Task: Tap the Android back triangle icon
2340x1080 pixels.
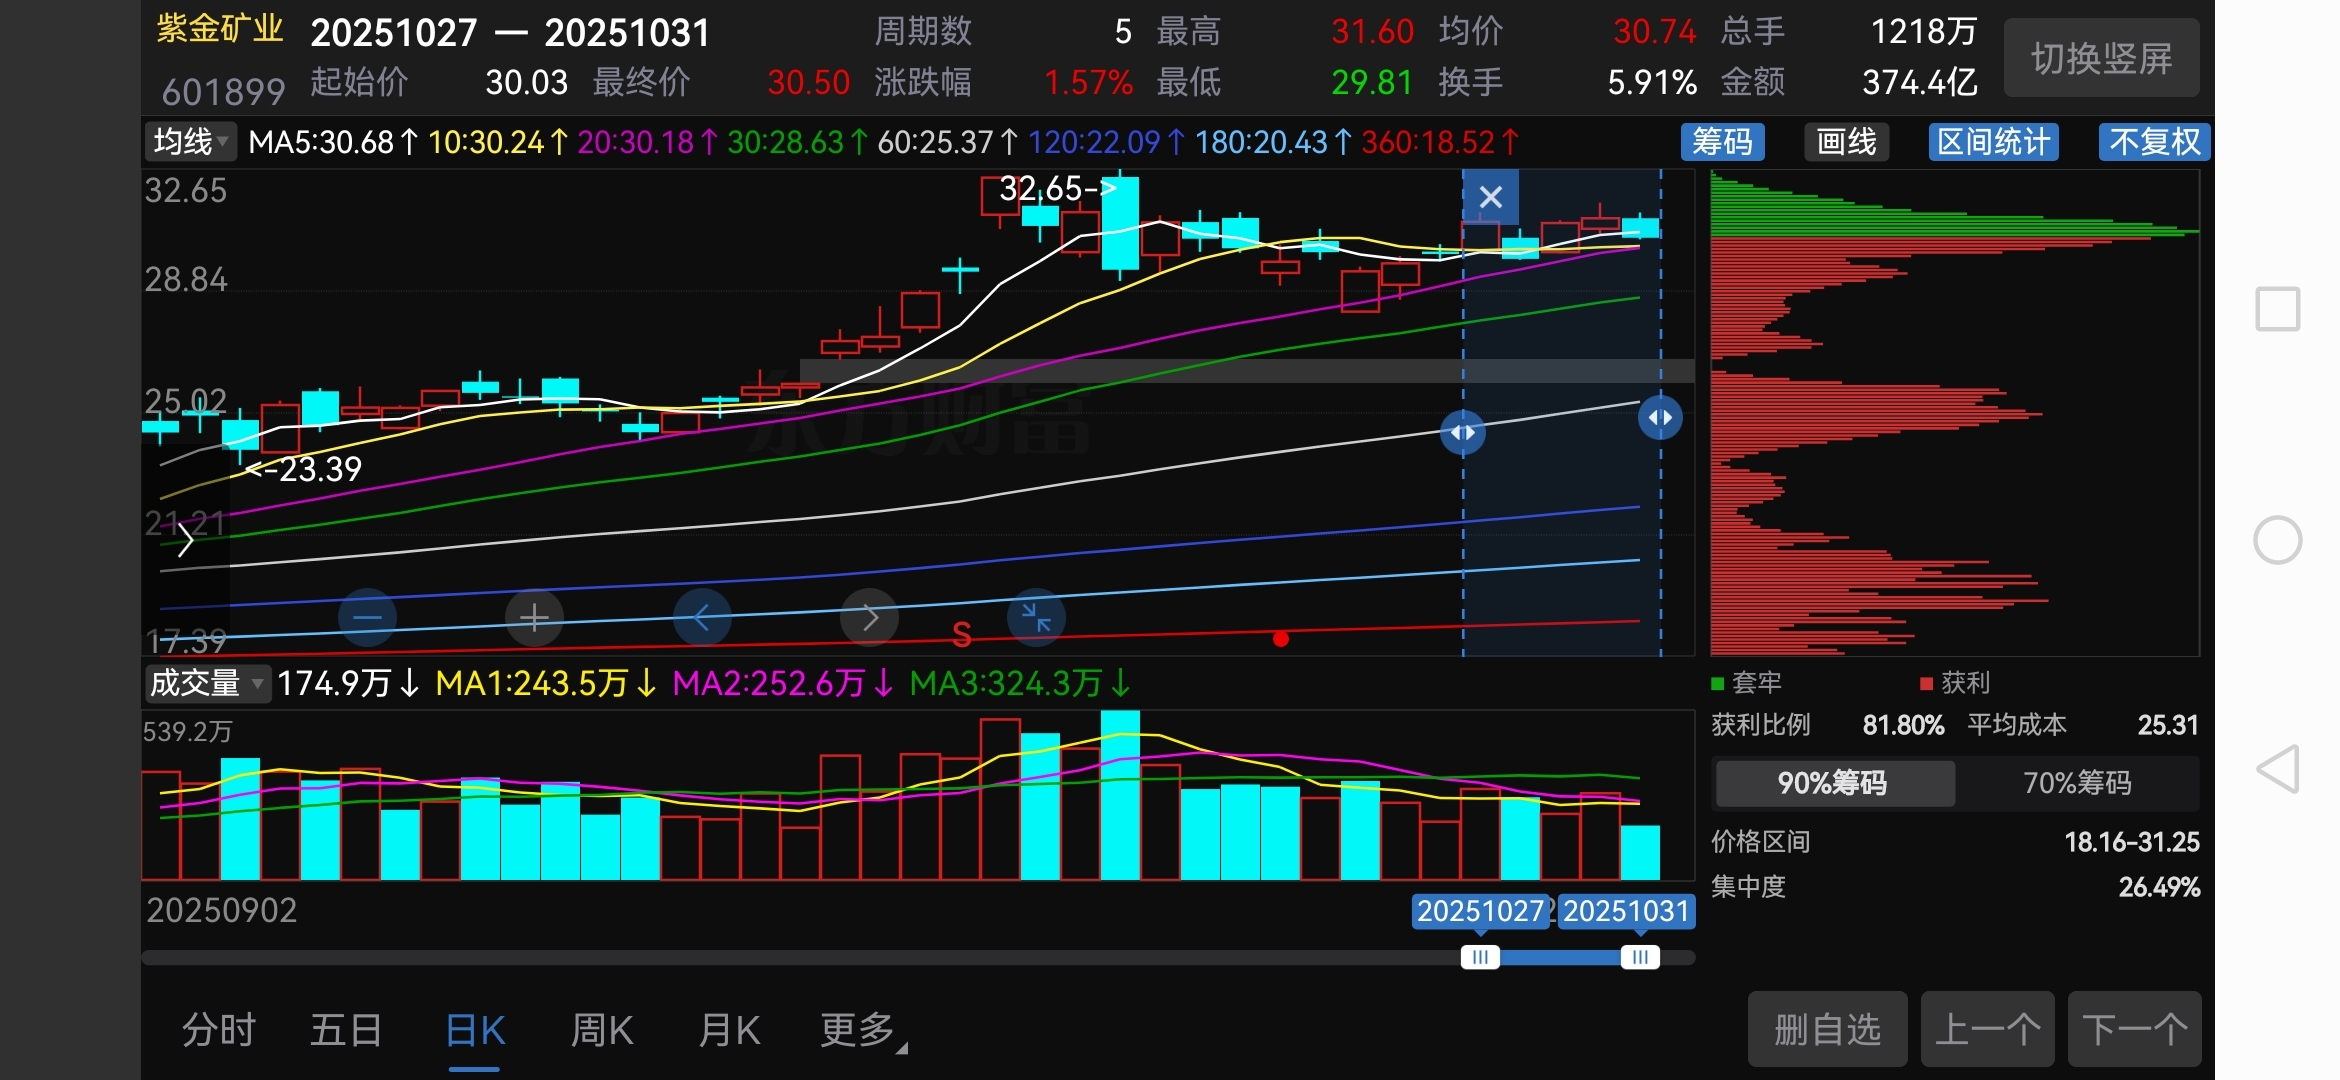Action: pos(2278,769)
